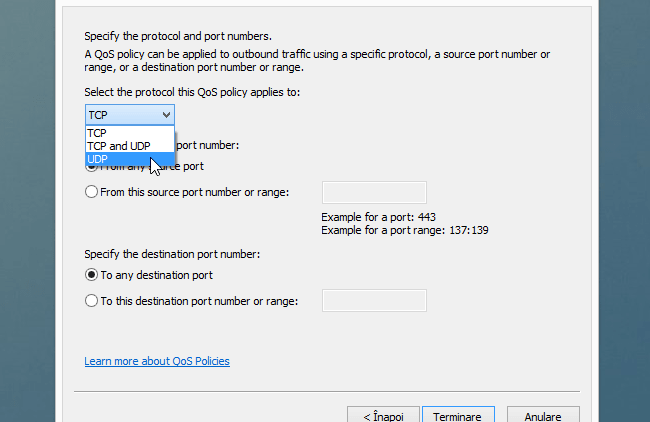
Task: Click "Select the protocol this QoS policy applies to" label
Action: click(192, 92)
